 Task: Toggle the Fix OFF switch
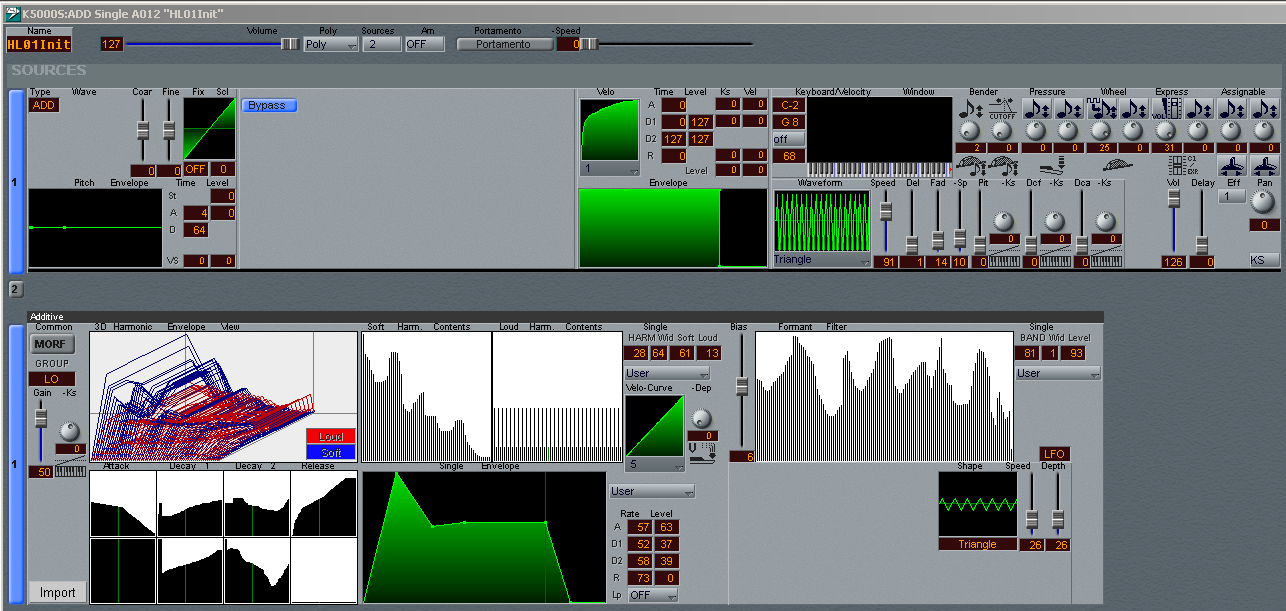tap(195, 169)
